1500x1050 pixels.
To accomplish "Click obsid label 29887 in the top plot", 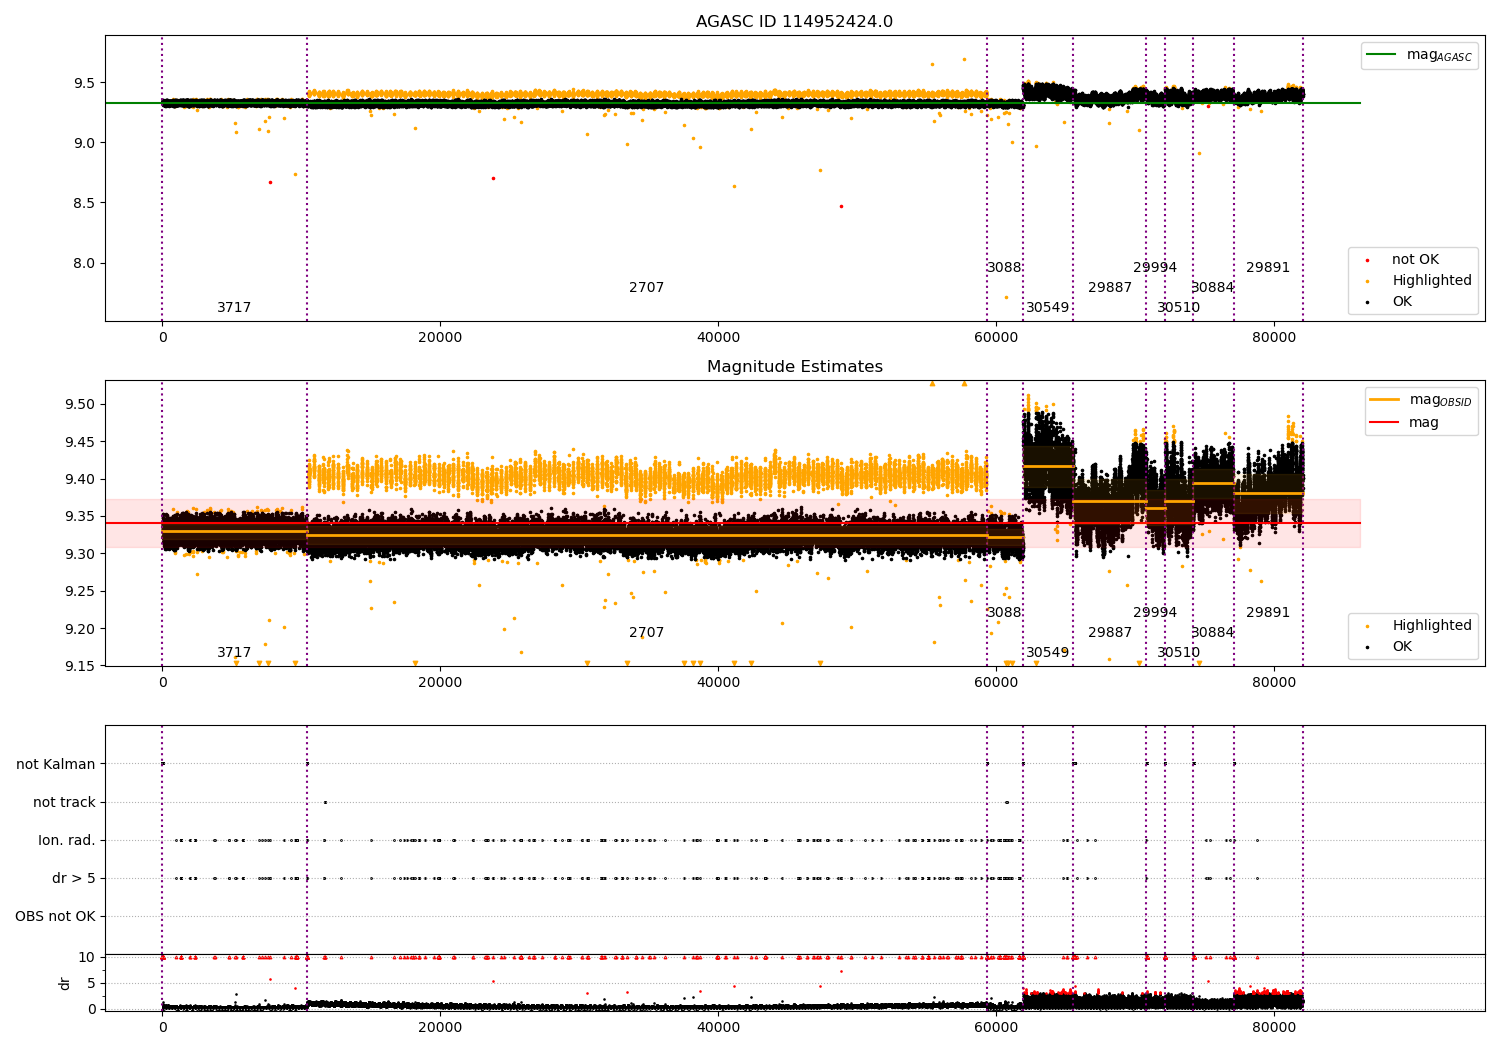I will [1110, 288].
